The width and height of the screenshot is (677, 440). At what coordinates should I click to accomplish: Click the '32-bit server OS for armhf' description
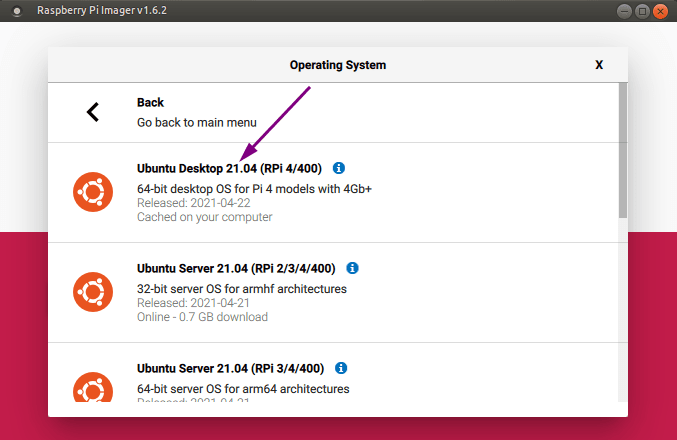pos(241,289)
